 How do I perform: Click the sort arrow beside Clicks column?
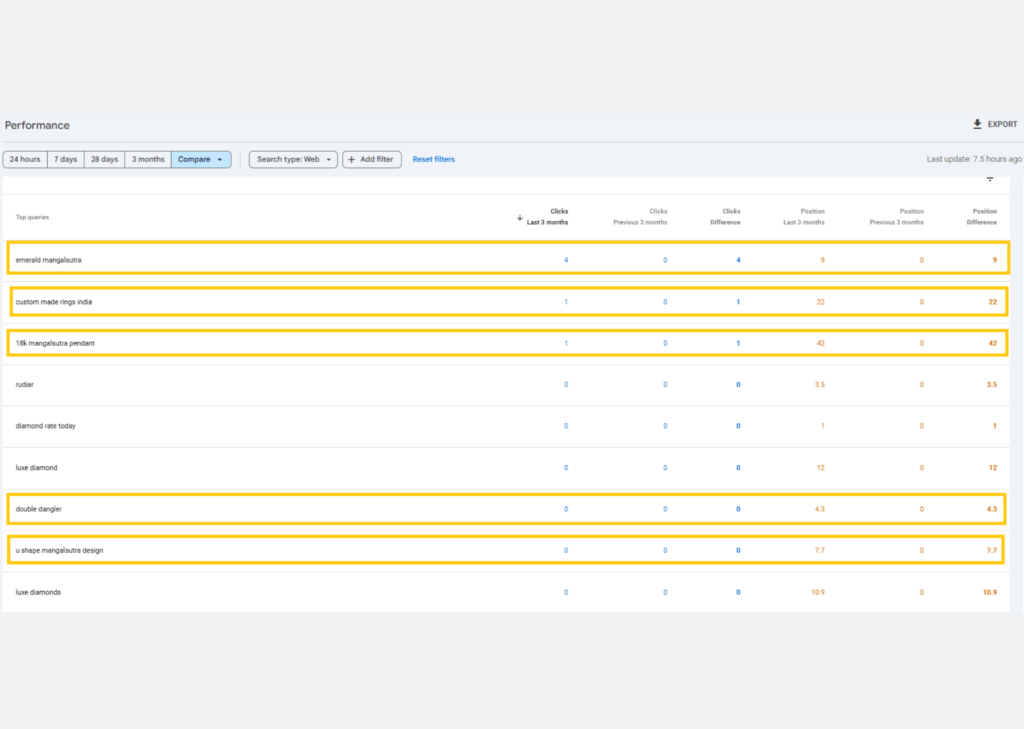[519, 217]
